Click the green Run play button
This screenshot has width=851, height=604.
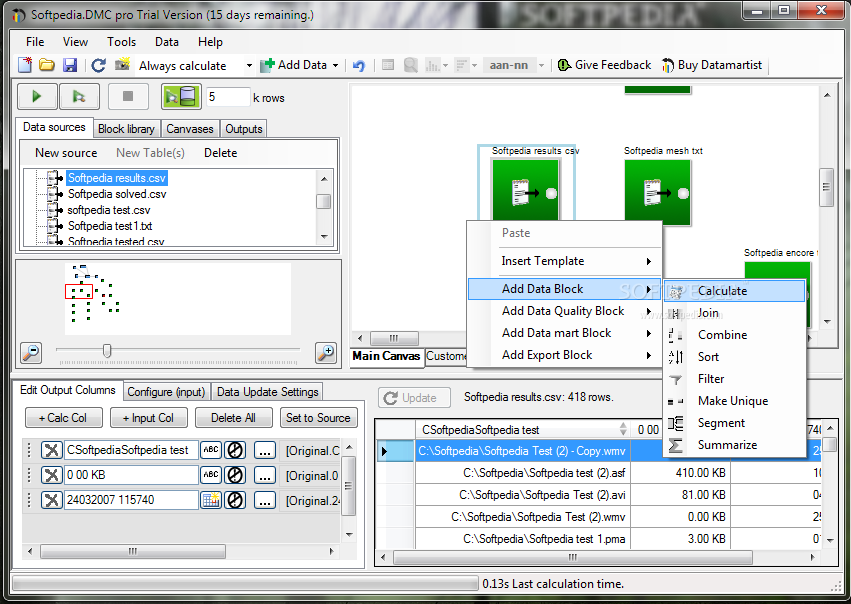pos(37,97)
